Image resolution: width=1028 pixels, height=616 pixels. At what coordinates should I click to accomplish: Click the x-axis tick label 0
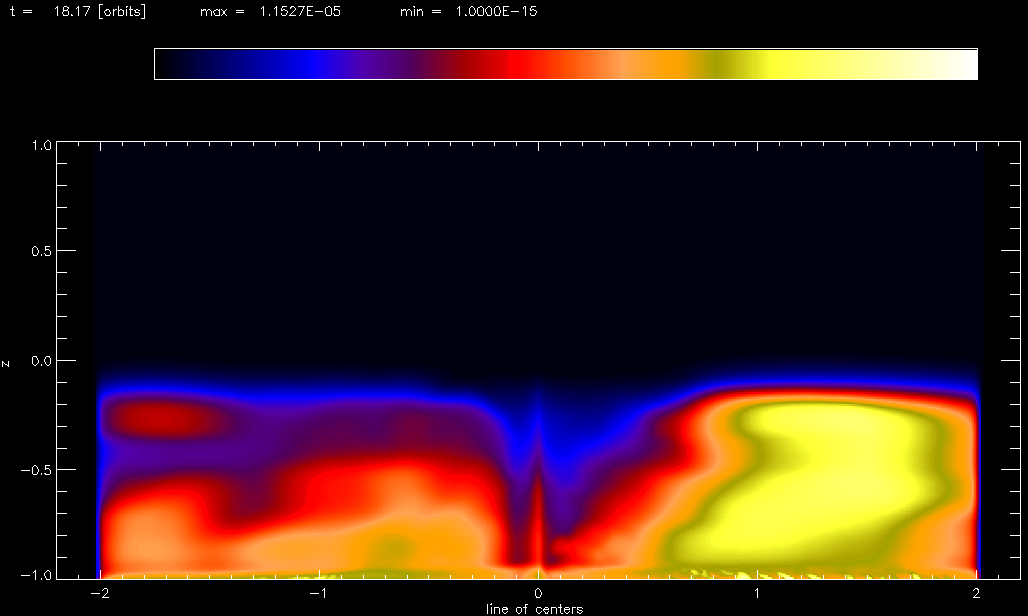tap(539, 594)
